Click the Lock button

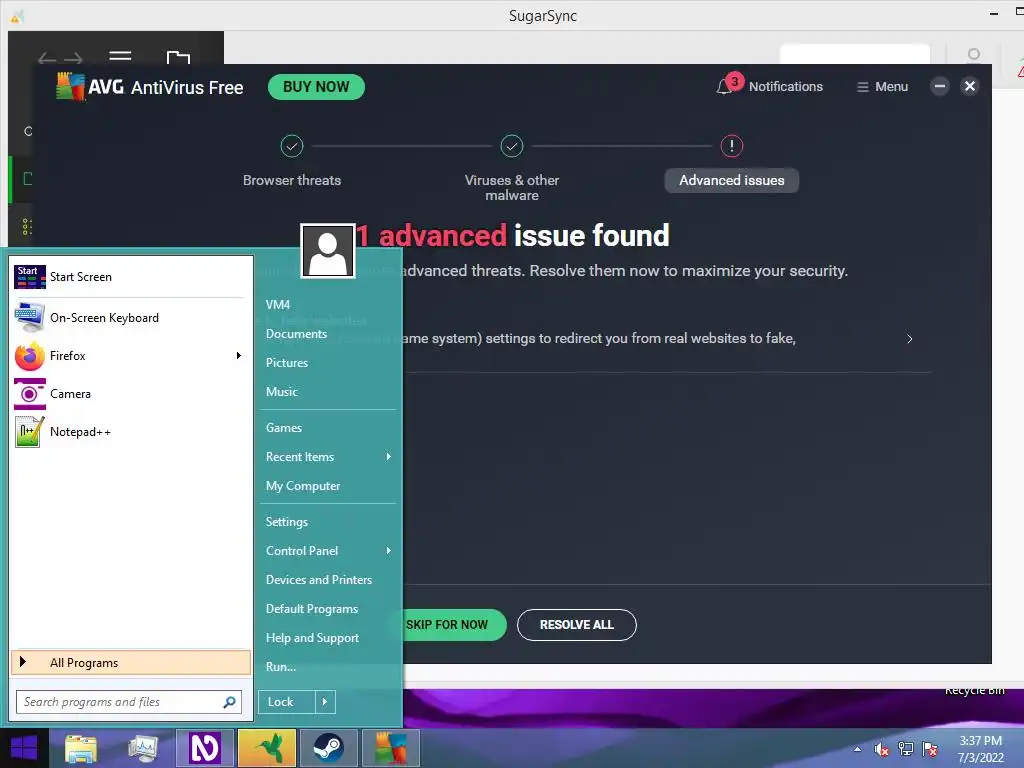tap(287, 702)
